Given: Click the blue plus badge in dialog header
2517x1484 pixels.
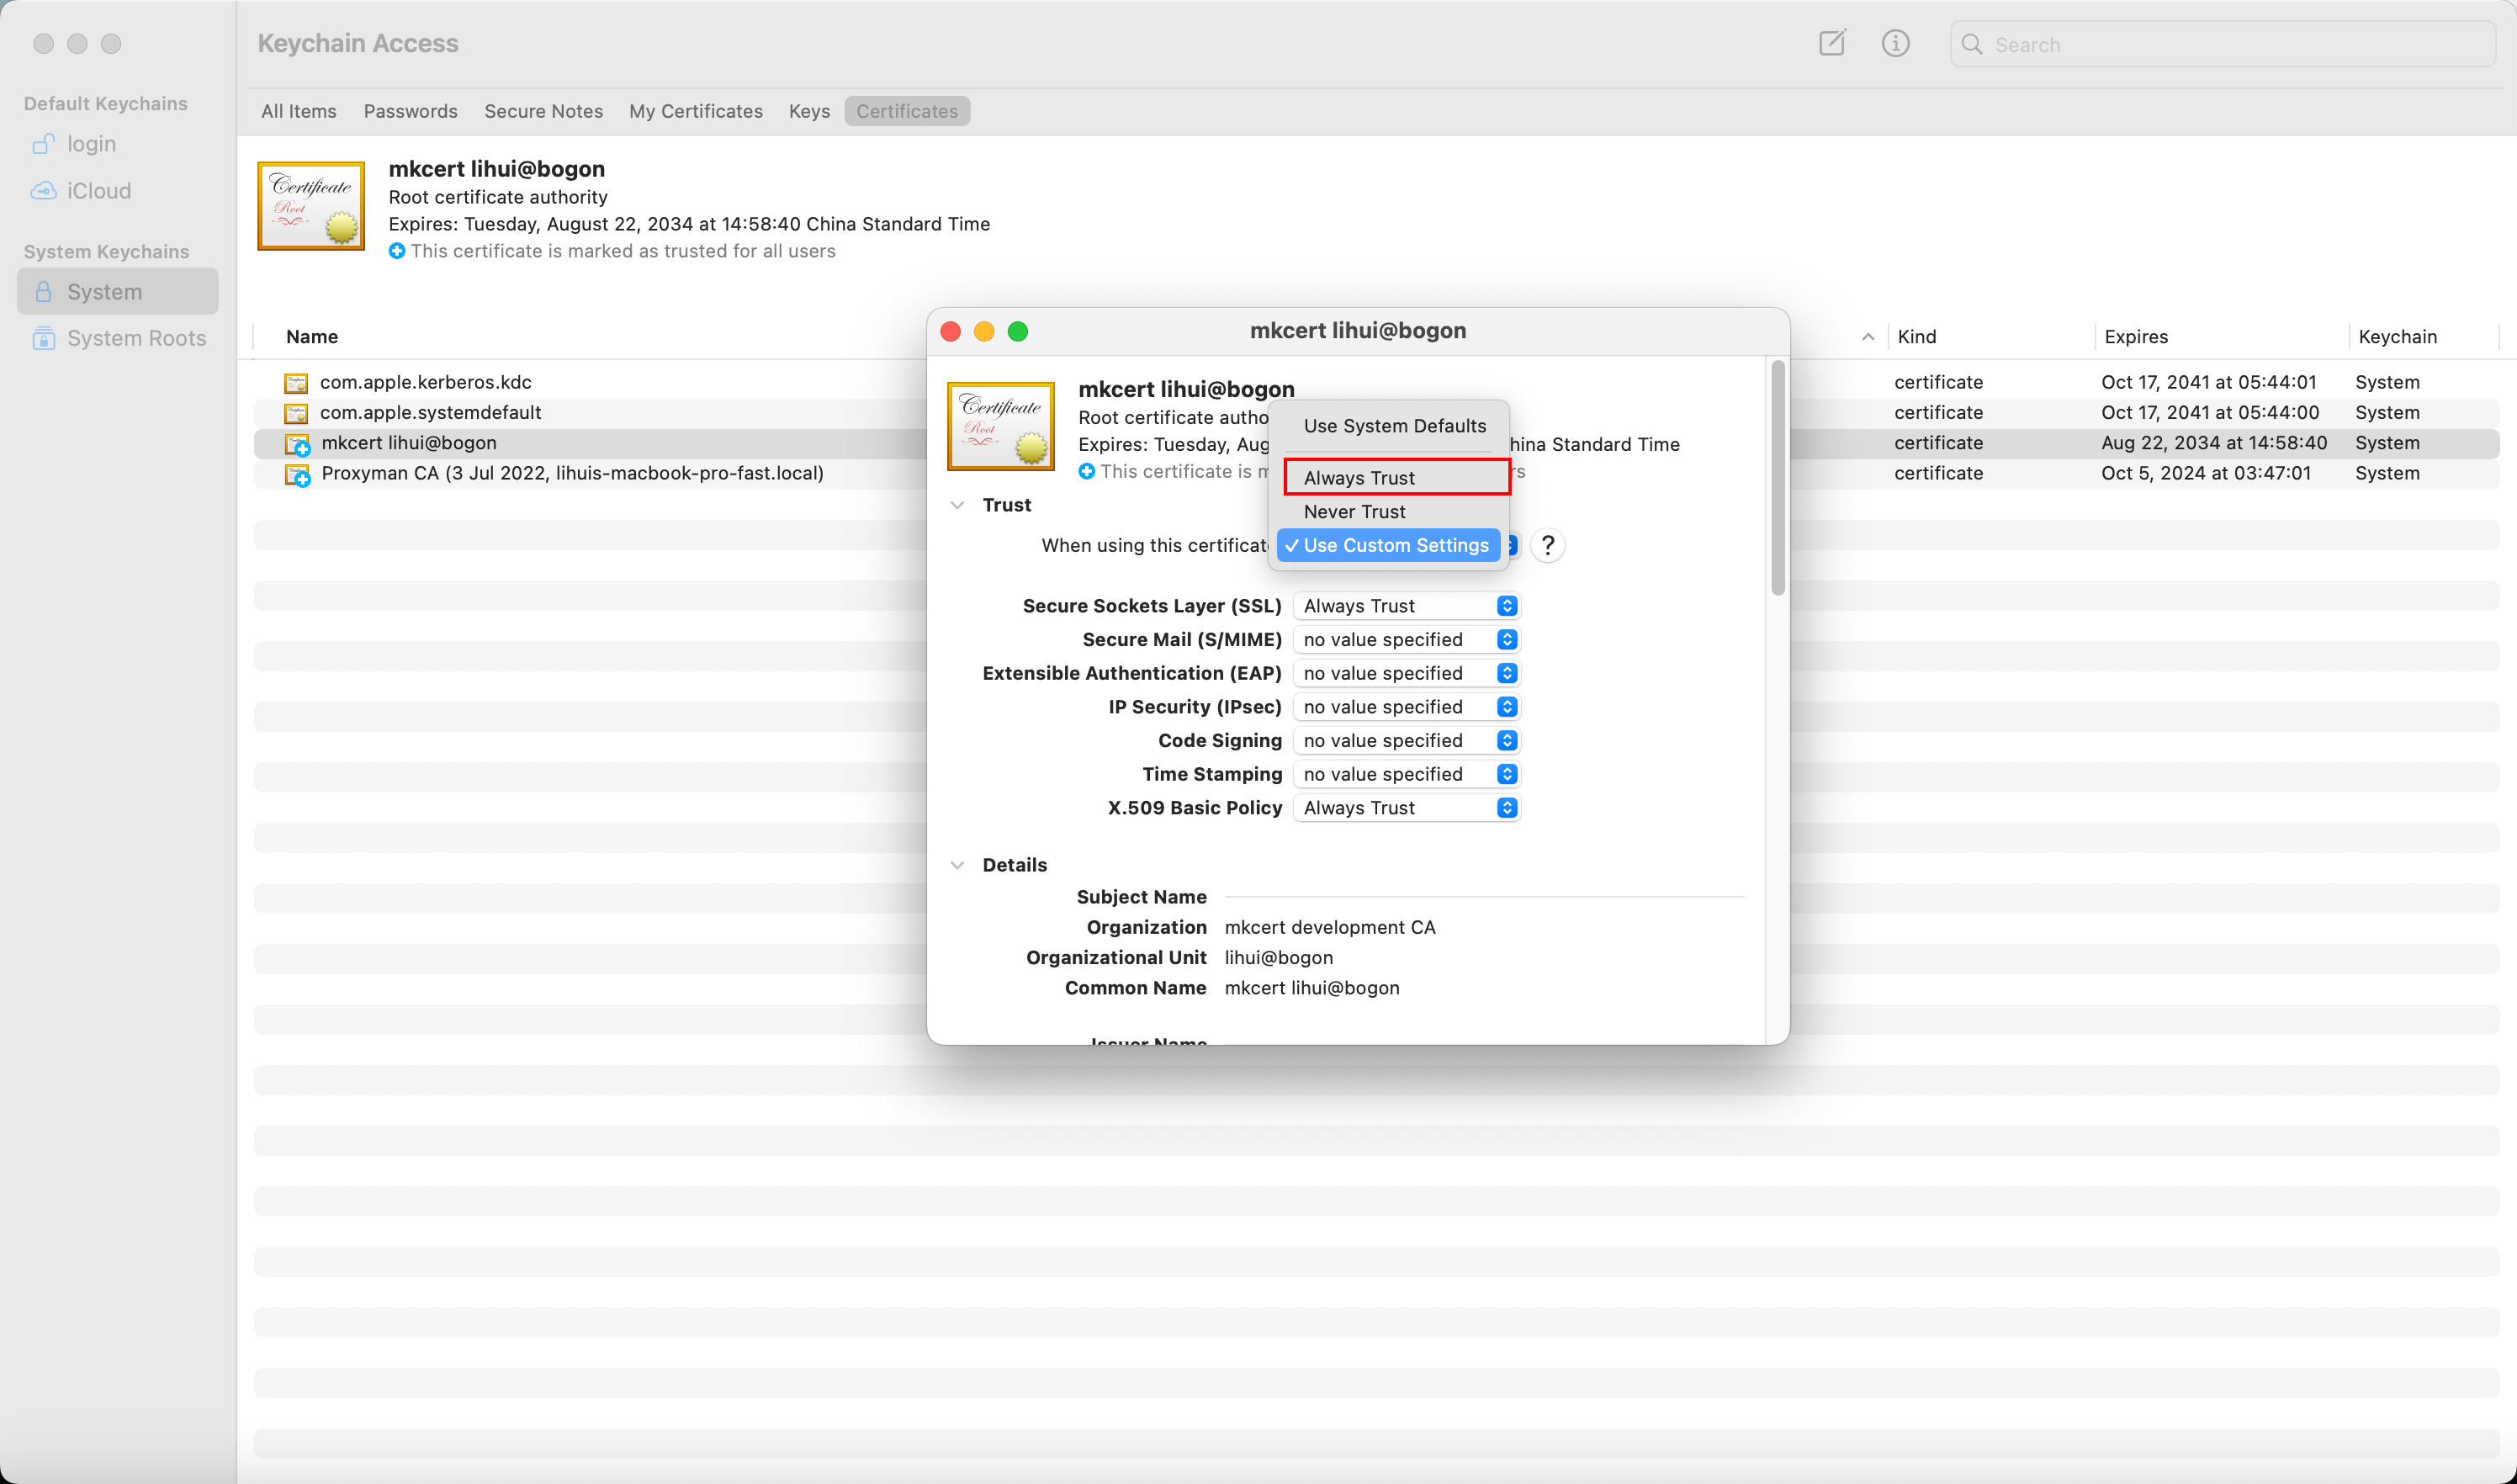Looking at the screenshot, I should coord(1086,471).
